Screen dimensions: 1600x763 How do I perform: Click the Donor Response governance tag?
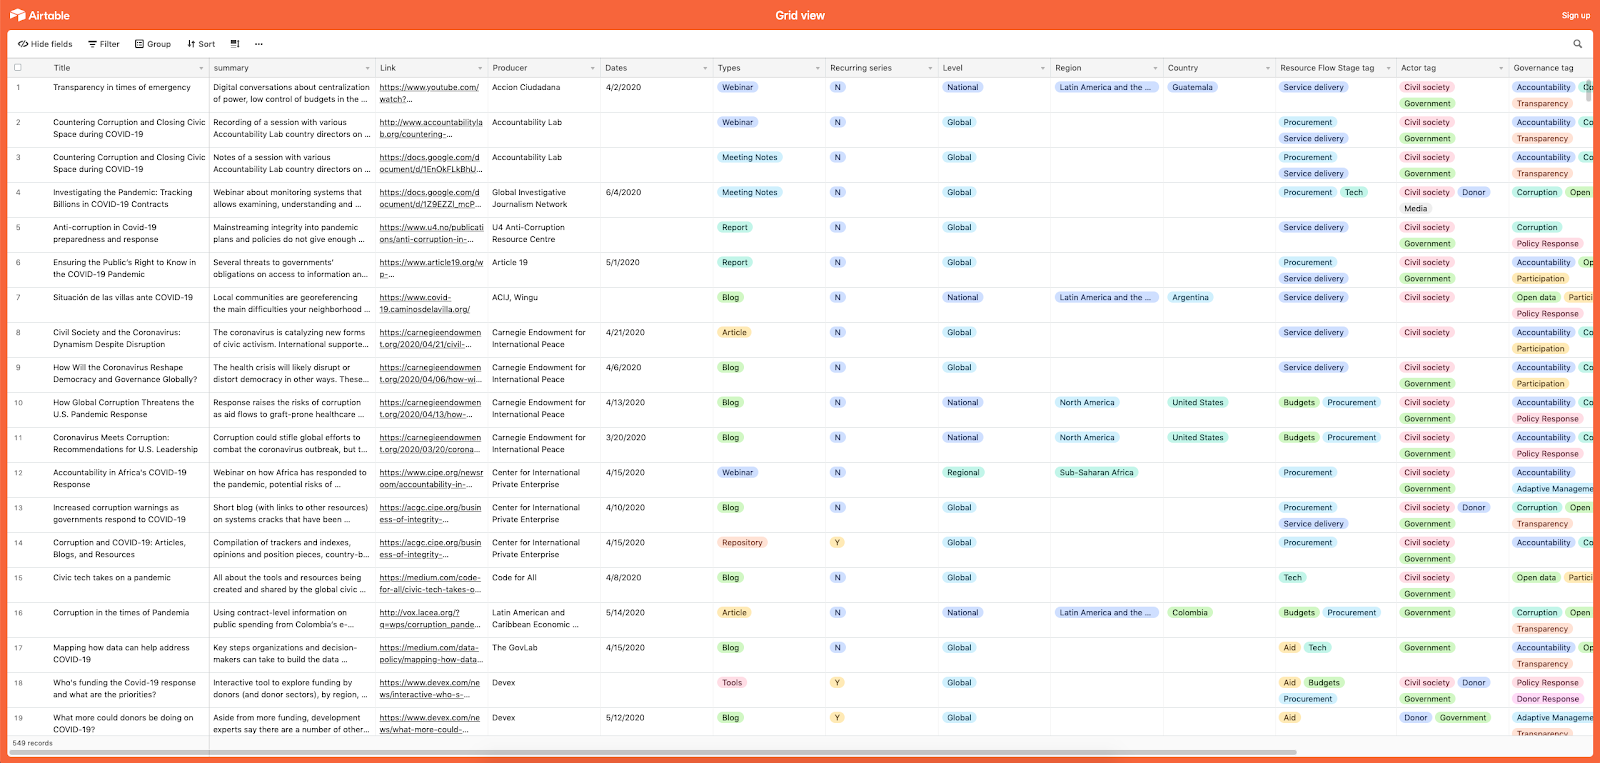[x=1547, y=699]
